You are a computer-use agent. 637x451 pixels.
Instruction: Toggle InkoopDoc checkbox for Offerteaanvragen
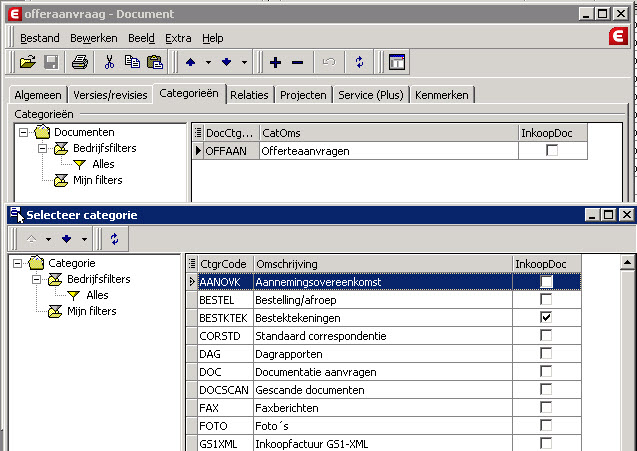(552, 150)
